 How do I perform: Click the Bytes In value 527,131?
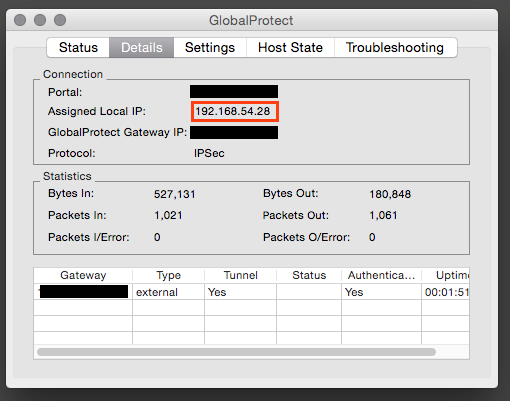coord(175,194)
